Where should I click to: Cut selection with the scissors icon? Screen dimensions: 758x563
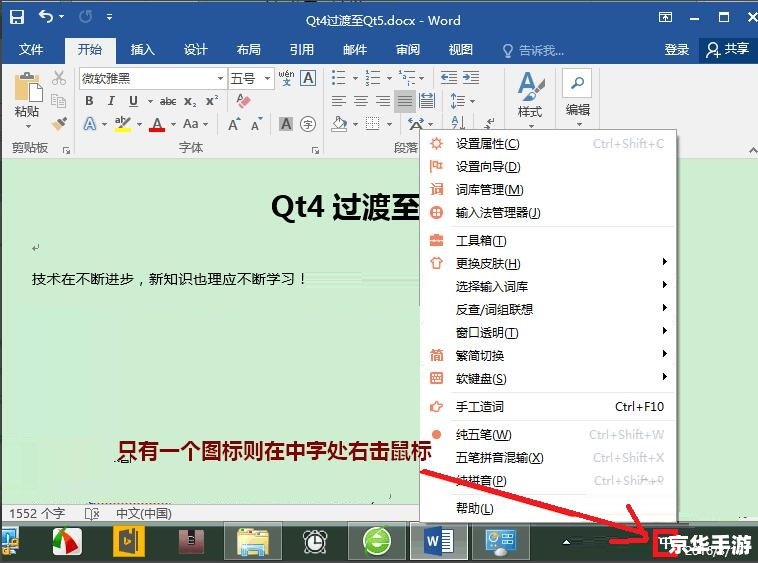click(x=59, y=78)
